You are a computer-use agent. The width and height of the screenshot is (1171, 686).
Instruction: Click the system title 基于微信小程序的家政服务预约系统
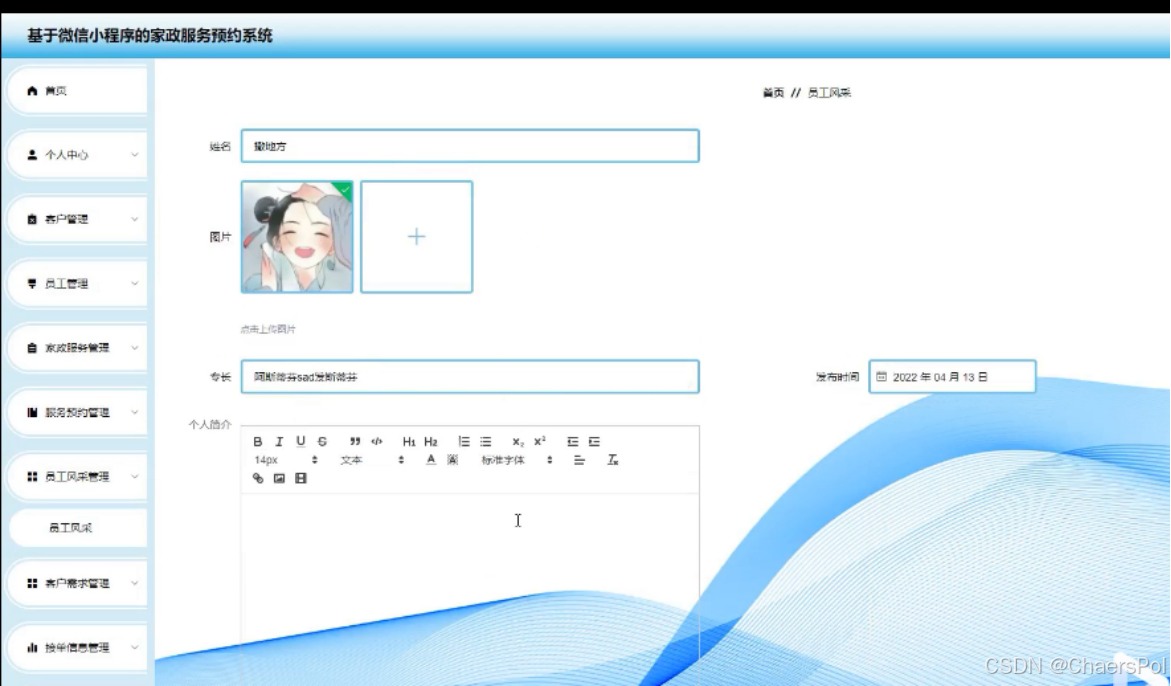149,36
